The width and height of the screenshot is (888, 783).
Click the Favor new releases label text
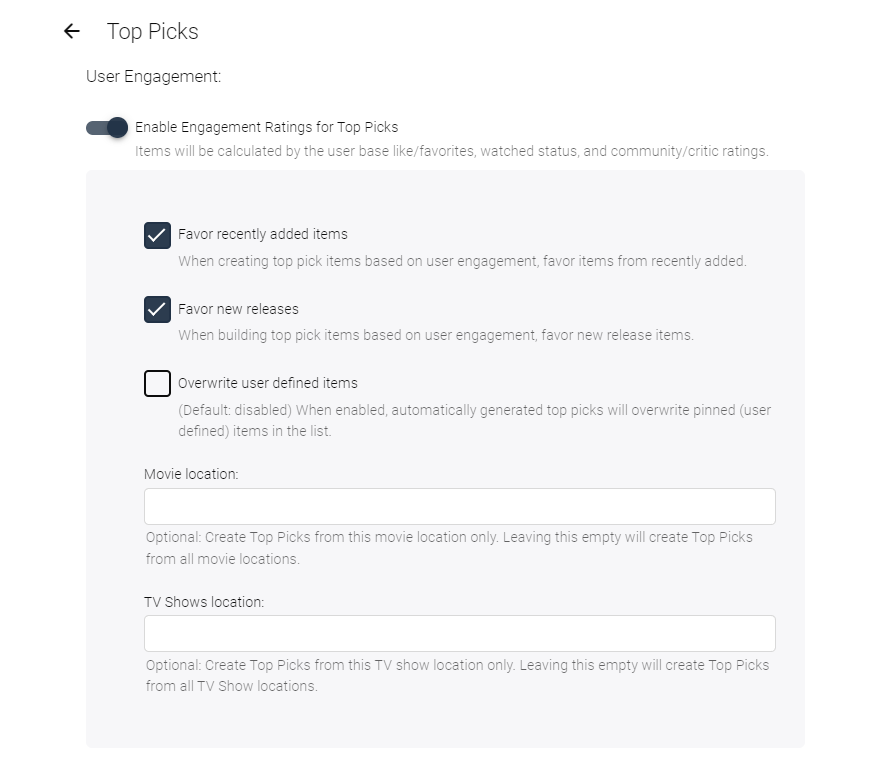pyautogui.click(x=239, y=309)
